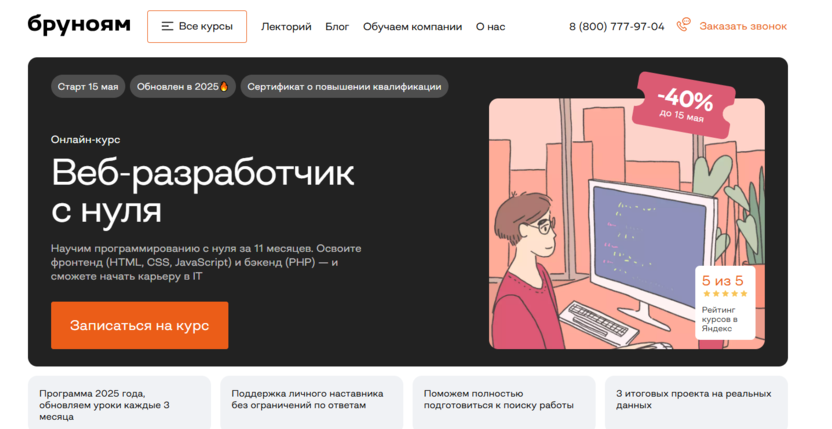Click the Заказать звонок link
The image size is (832, 429).
click(x=743, y=26)
